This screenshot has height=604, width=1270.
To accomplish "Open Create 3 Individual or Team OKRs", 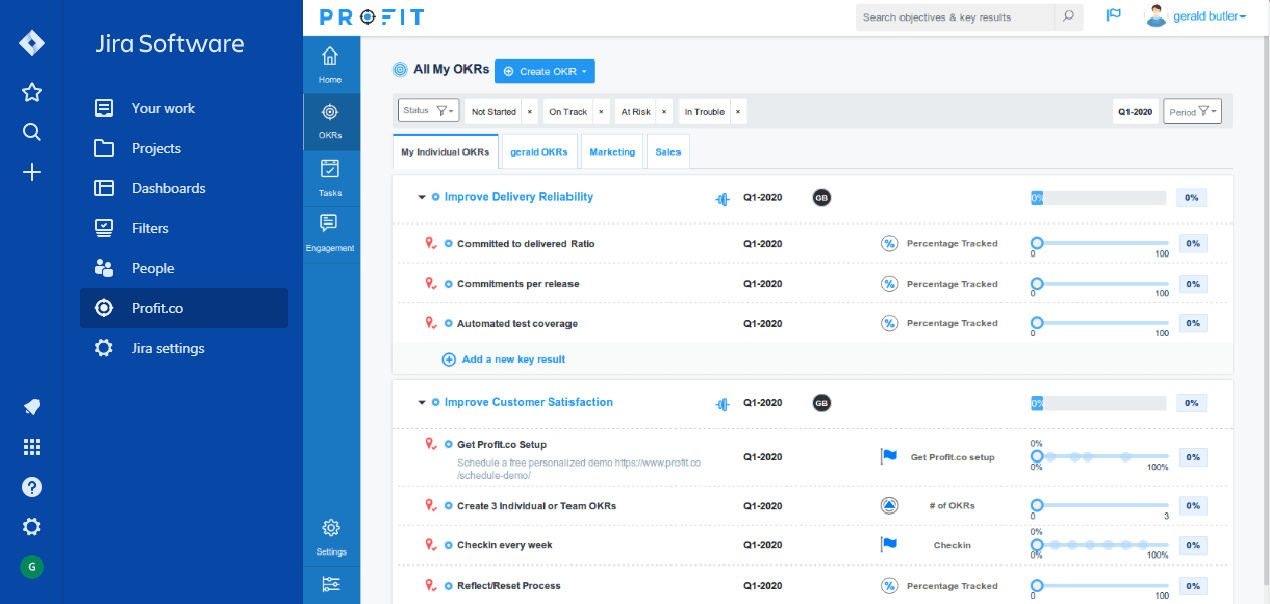I will pyautogui.click(x=536, y=506).
